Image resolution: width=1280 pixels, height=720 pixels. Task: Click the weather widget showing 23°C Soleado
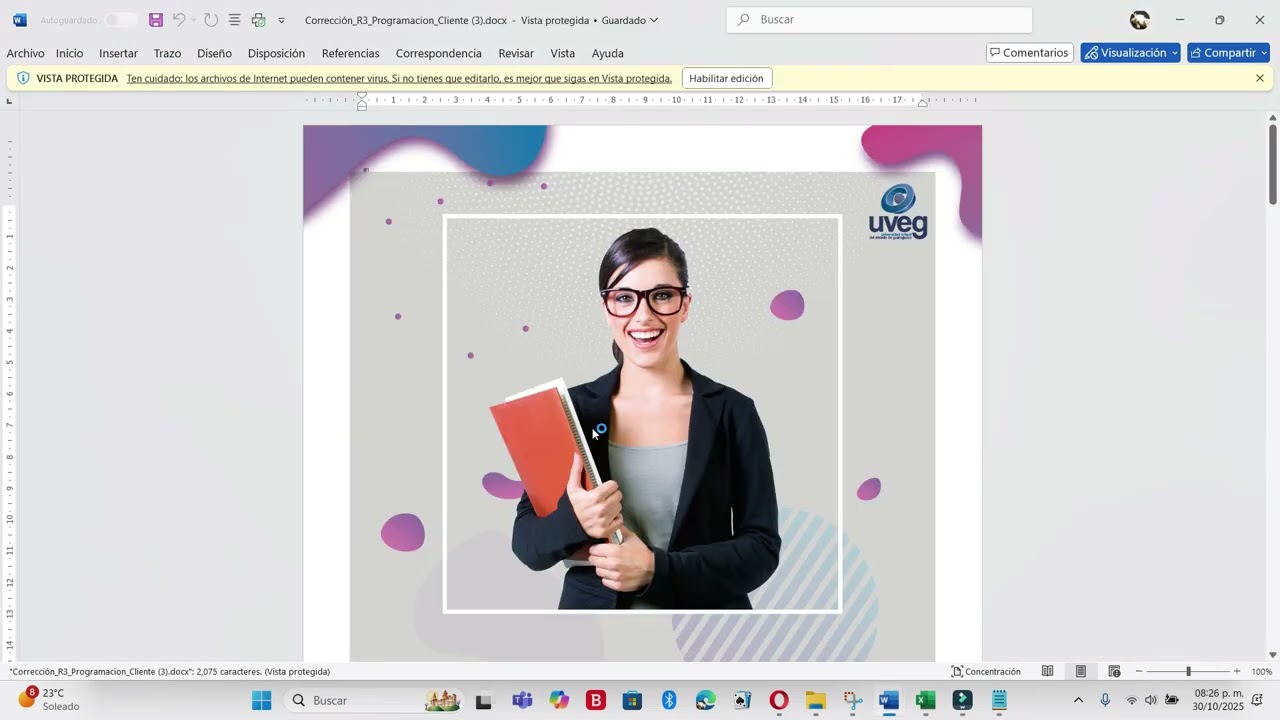pyautogui.click(x=48, y=700)
